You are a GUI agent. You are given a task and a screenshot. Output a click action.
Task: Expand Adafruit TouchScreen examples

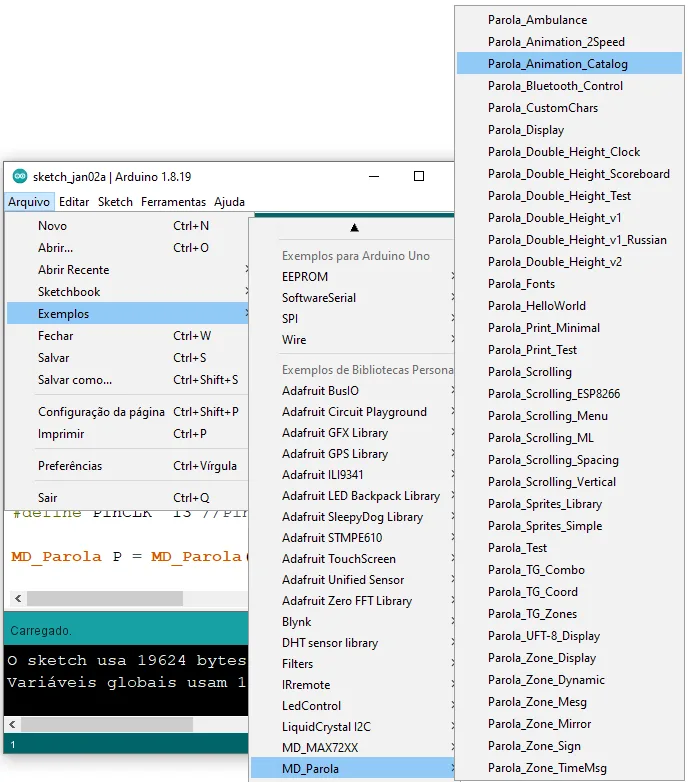tap(352, 559)
